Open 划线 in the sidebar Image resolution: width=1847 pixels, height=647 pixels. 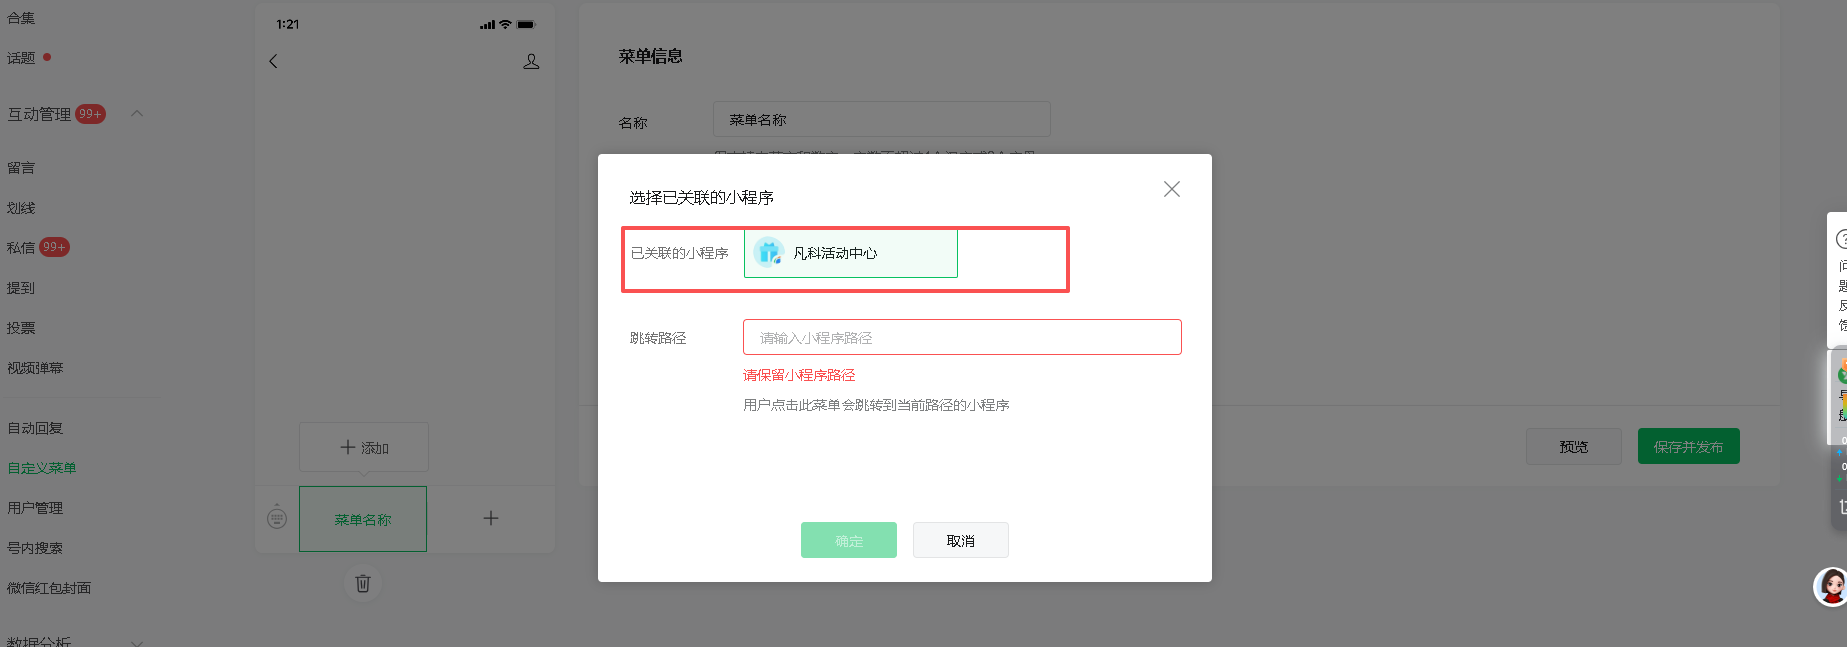click(x=21, y=208)
